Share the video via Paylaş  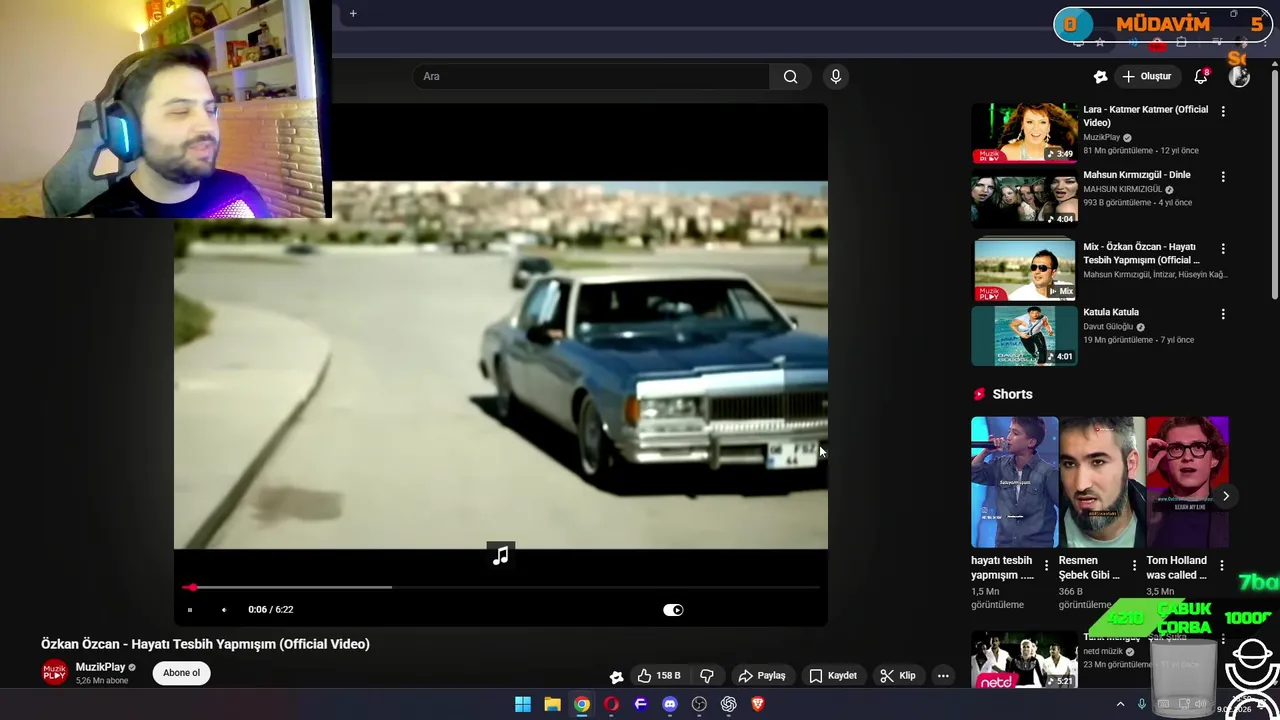point(761,676)
